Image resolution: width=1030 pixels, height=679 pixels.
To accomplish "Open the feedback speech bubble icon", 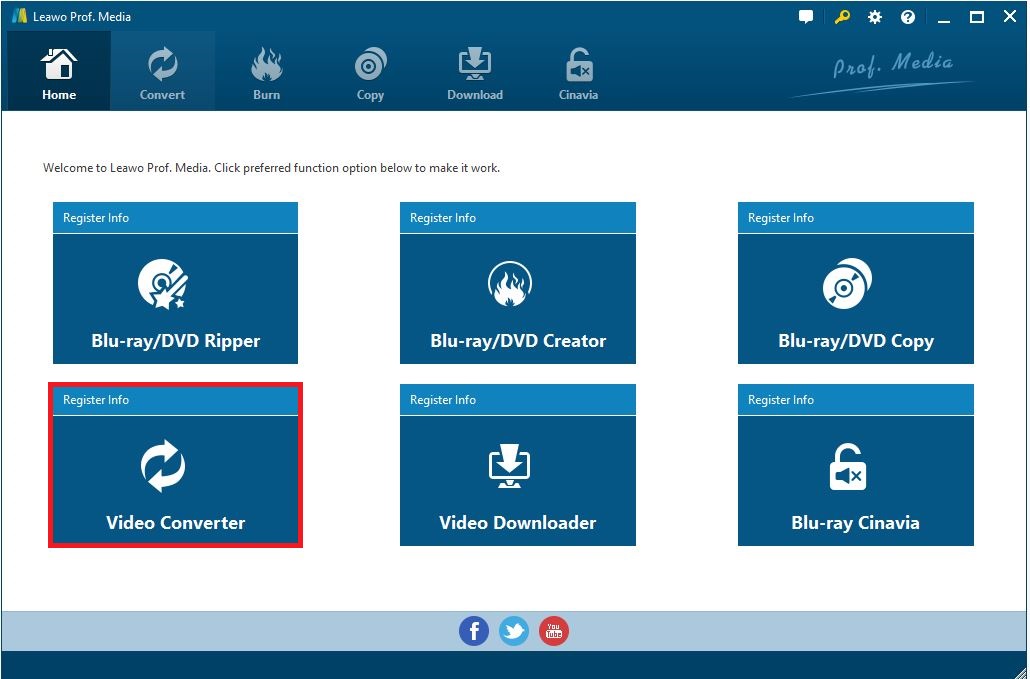I will pyautogui.click(x=806, y=17).
